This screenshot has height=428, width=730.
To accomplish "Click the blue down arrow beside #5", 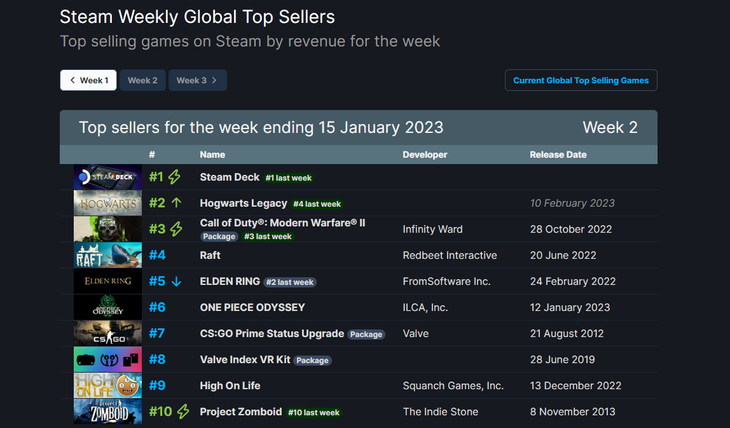I will 176,281.
